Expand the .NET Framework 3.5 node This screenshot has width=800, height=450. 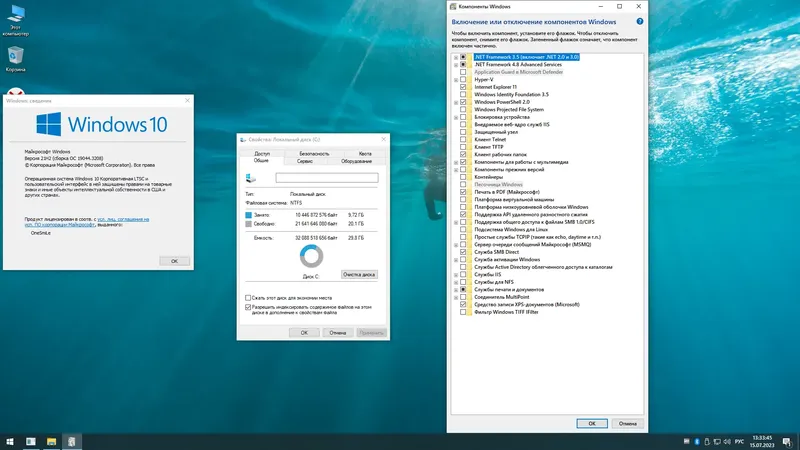[456, 57]
